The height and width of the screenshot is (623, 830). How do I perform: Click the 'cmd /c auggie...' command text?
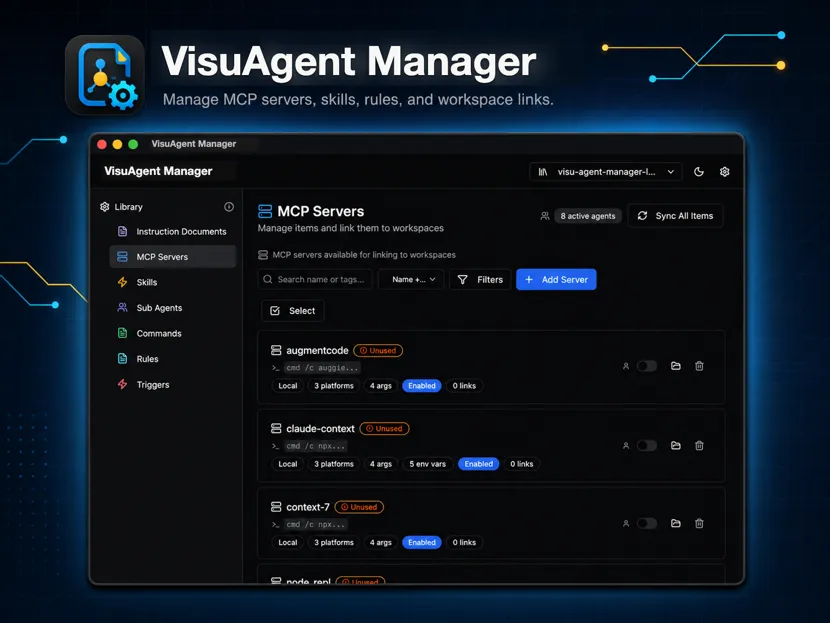322,367
